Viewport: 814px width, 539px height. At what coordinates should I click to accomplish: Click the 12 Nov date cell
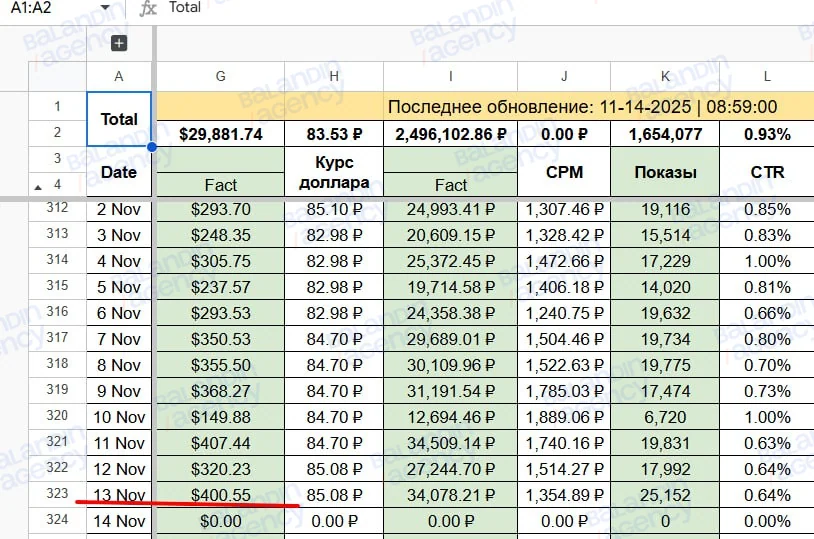click(119, 469)
